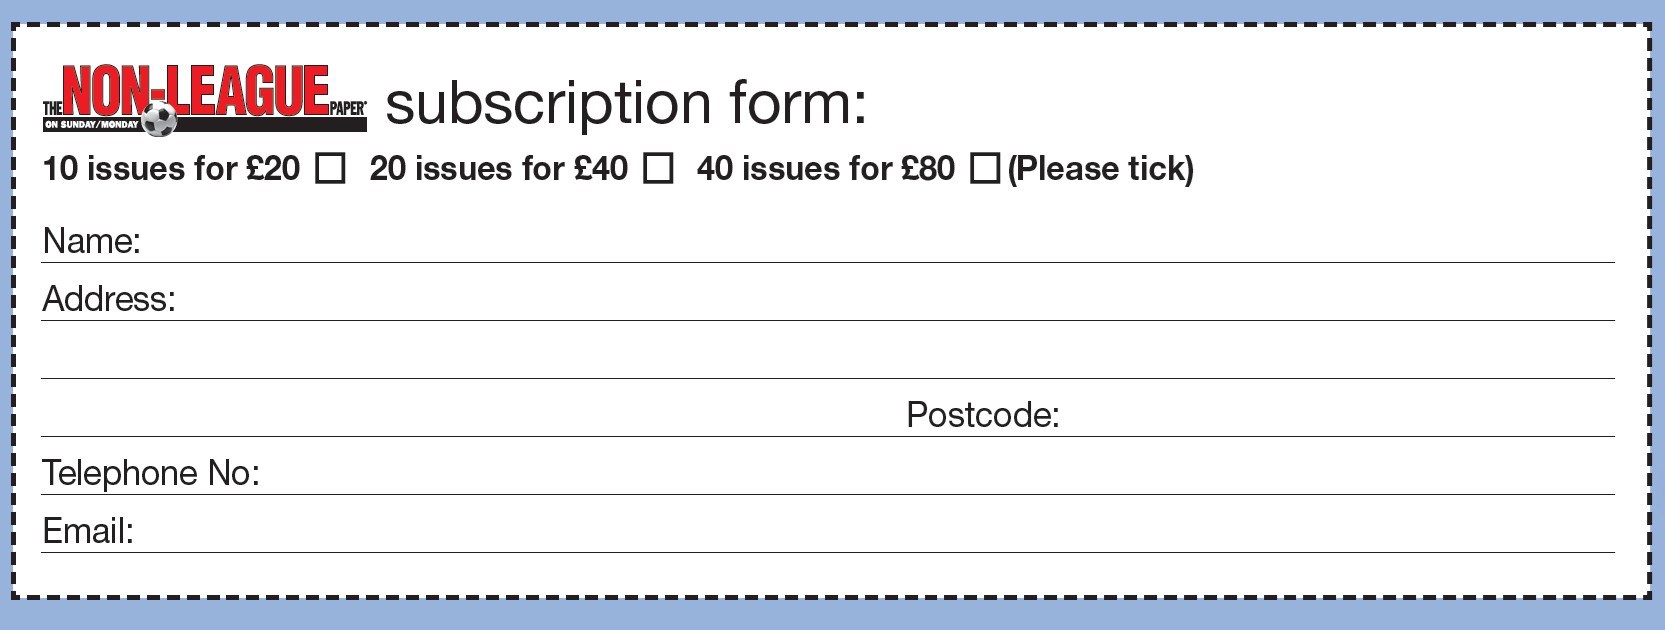Click the Telephone No field

click(930, 476)
